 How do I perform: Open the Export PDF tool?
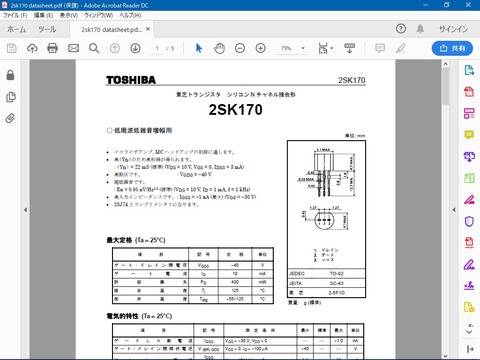coord(469,70)
